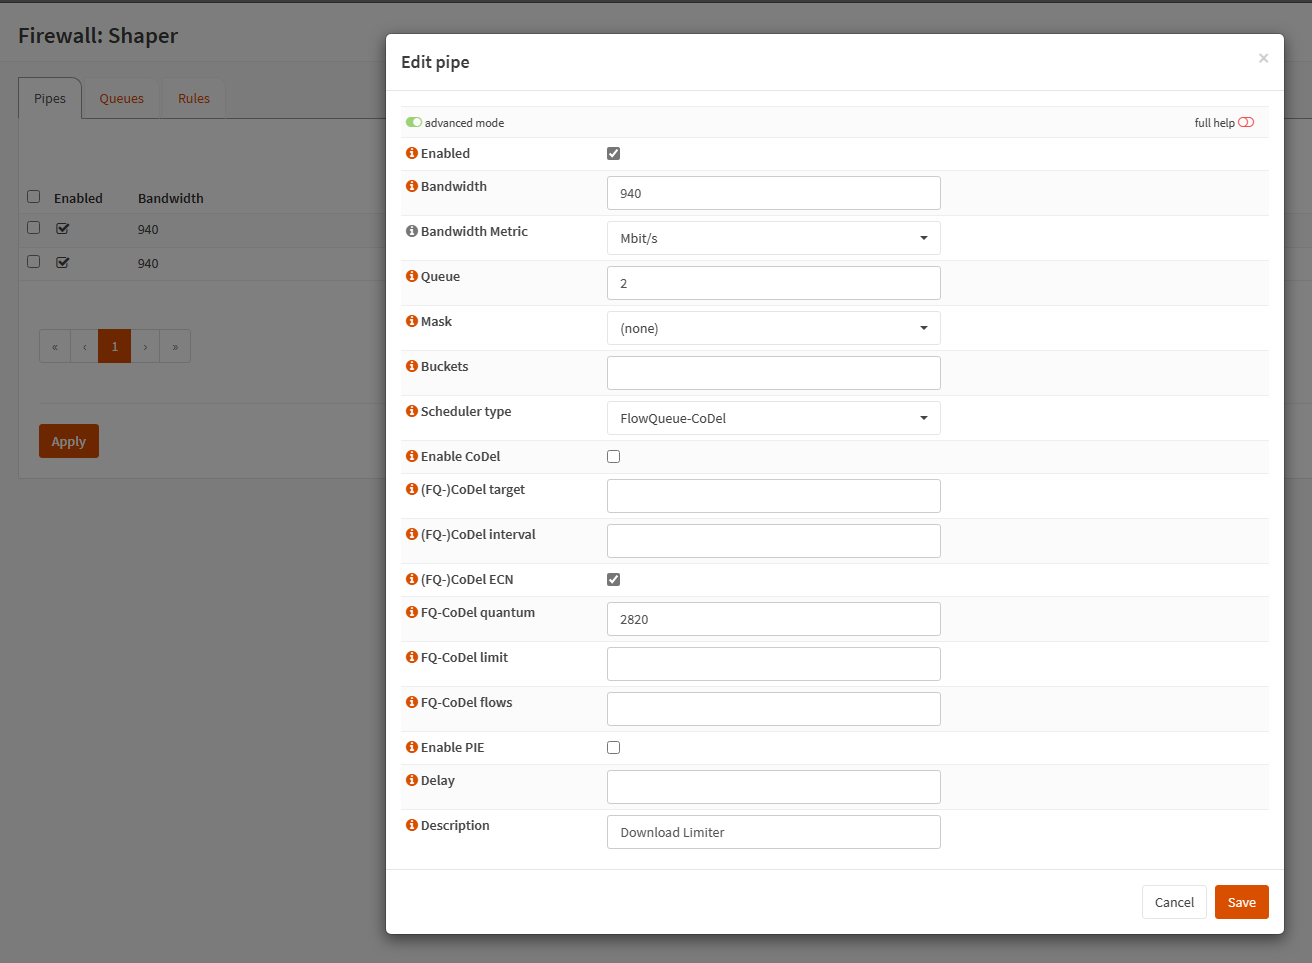
Task: Click the FQ-CoDel limit input field
Action: [773, 664]
